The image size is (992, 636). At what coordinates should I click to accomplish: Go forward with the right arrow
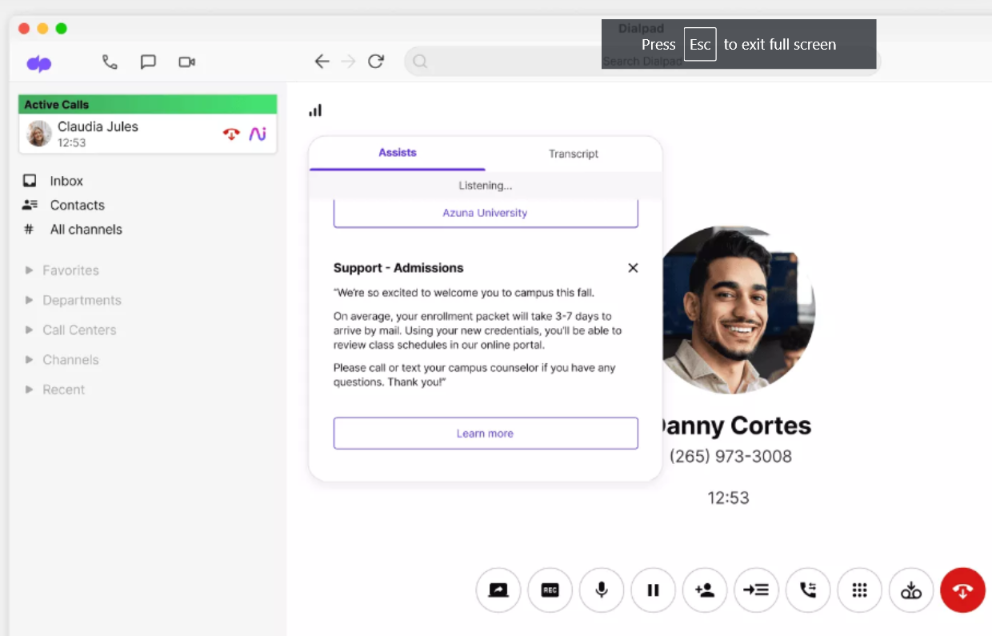348,61
